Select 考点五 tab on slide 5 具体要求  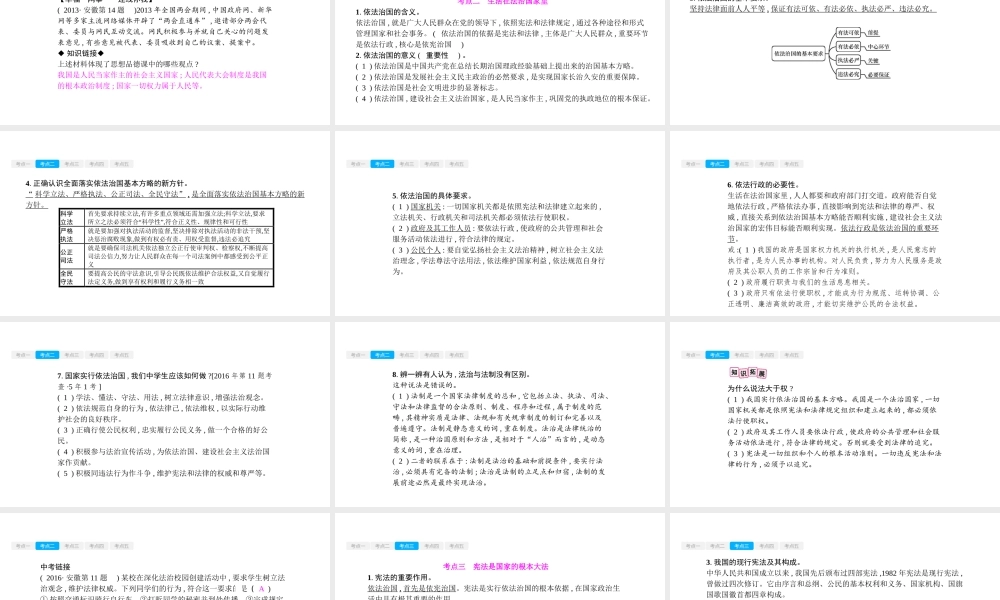[x=457, y=164]
